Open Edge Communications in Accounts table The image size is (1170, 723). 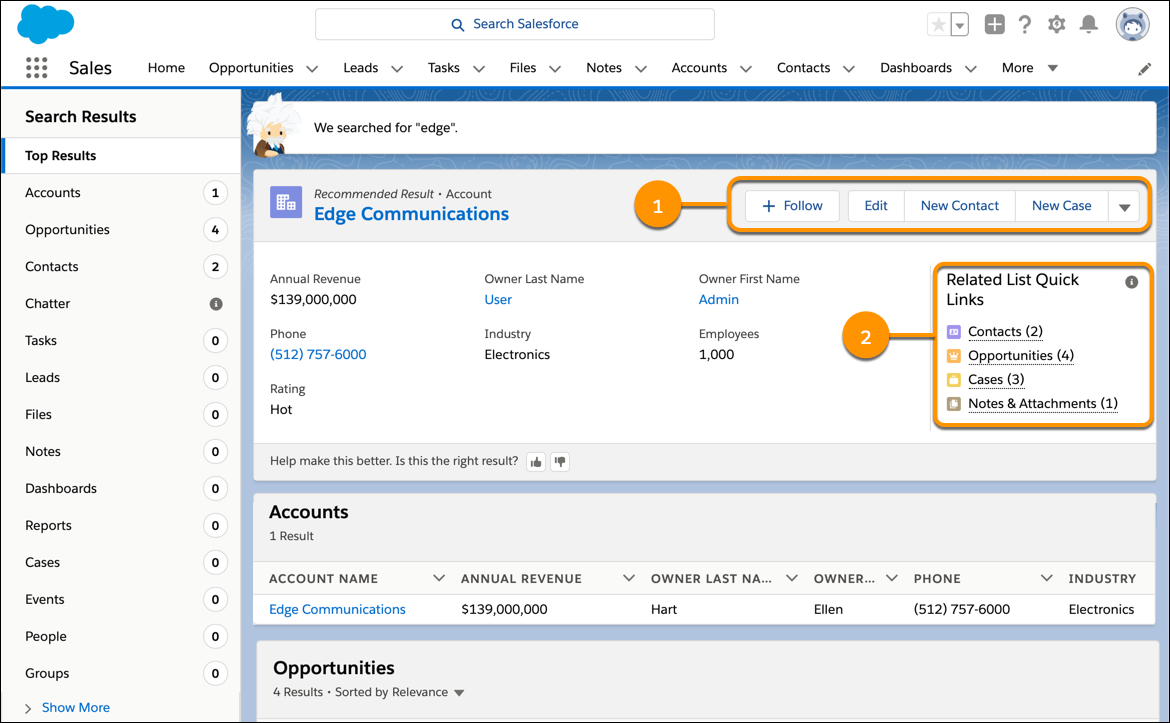(x=337, y=610)
